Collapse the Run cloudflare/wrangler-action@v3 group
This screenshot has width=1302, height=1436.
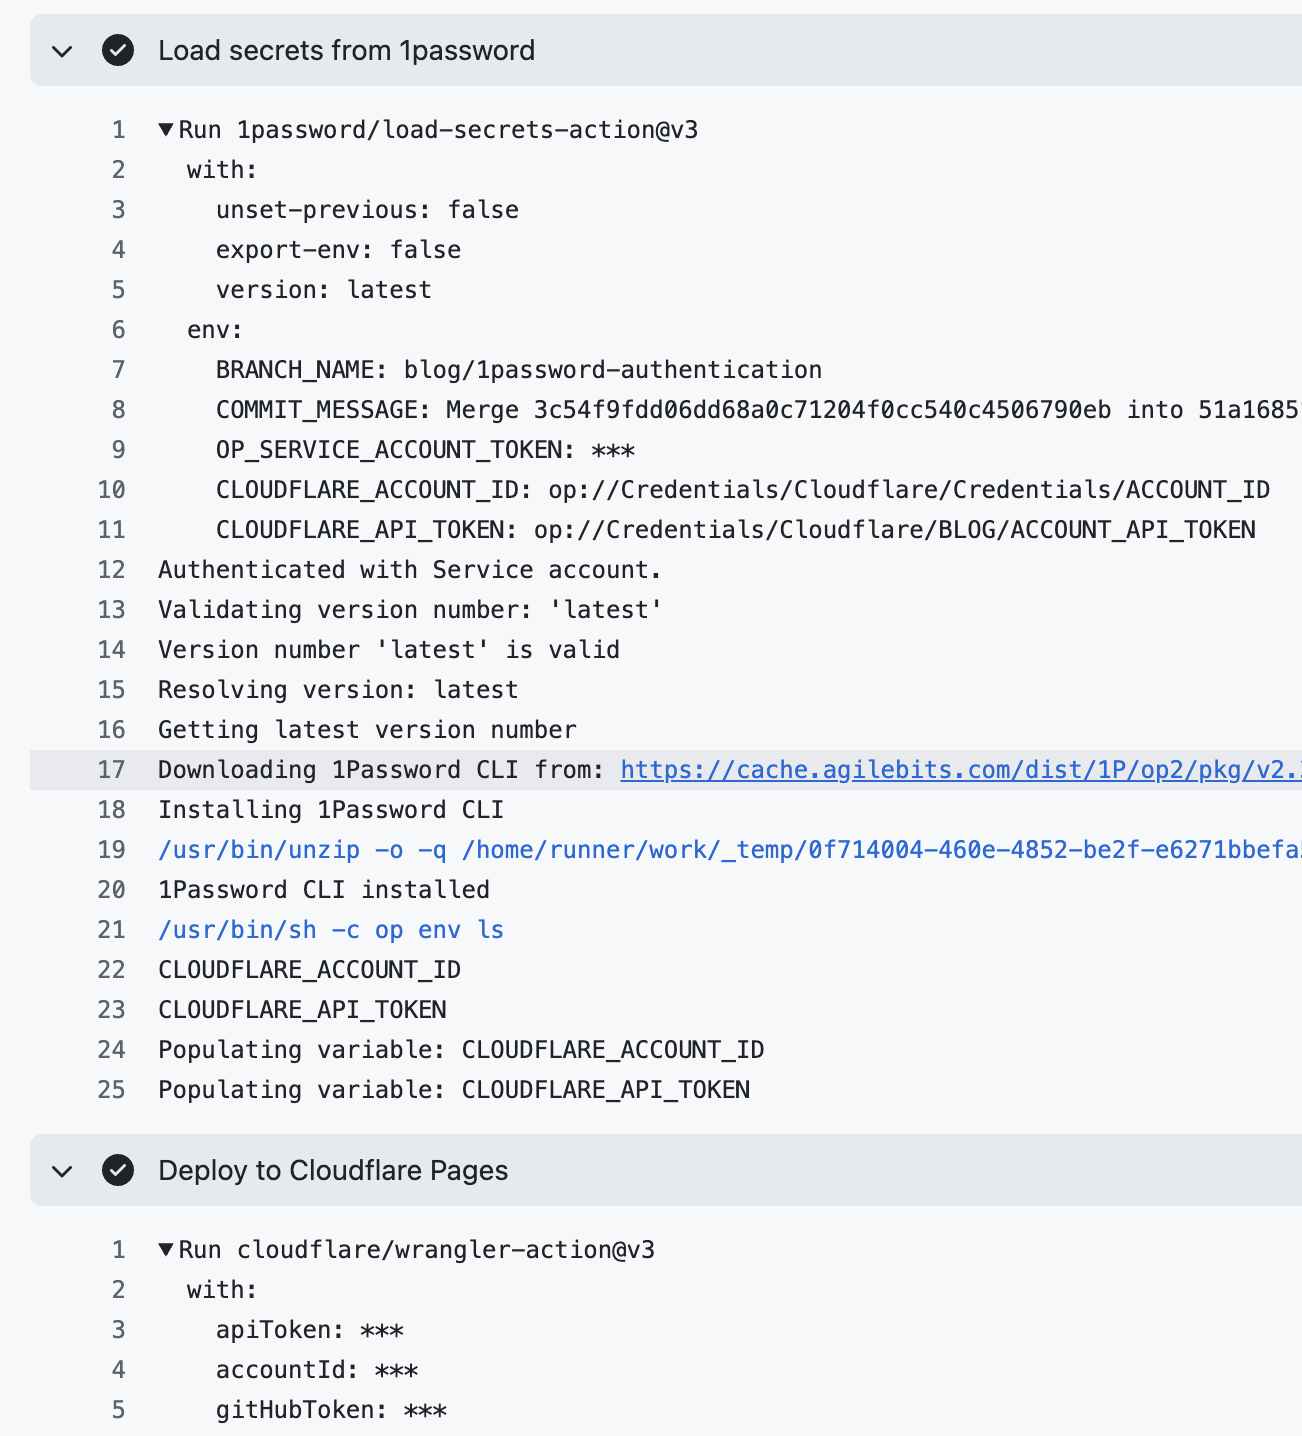click(165, 1249)
